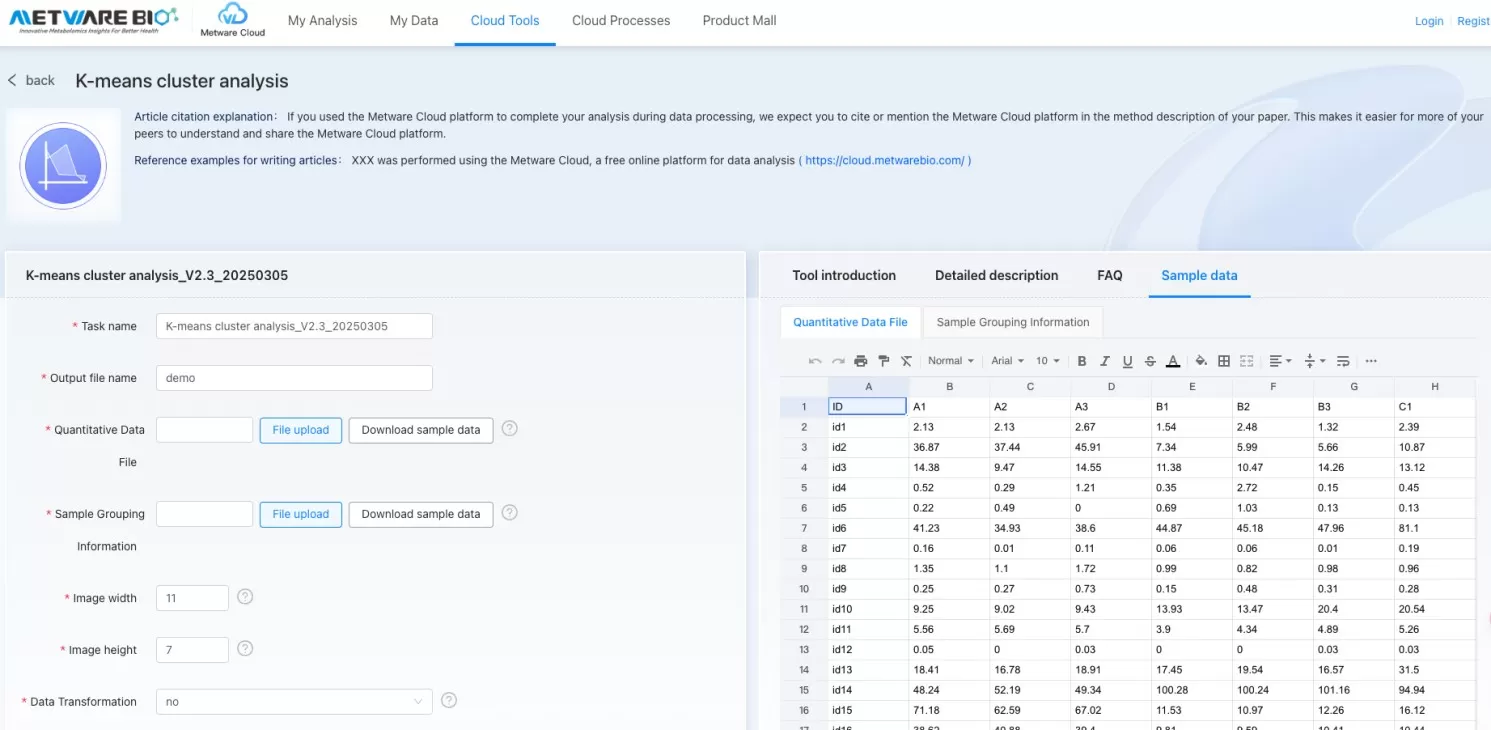Open the Cloud Processes menu item
1491x730 pixels.
pos(620,20)
